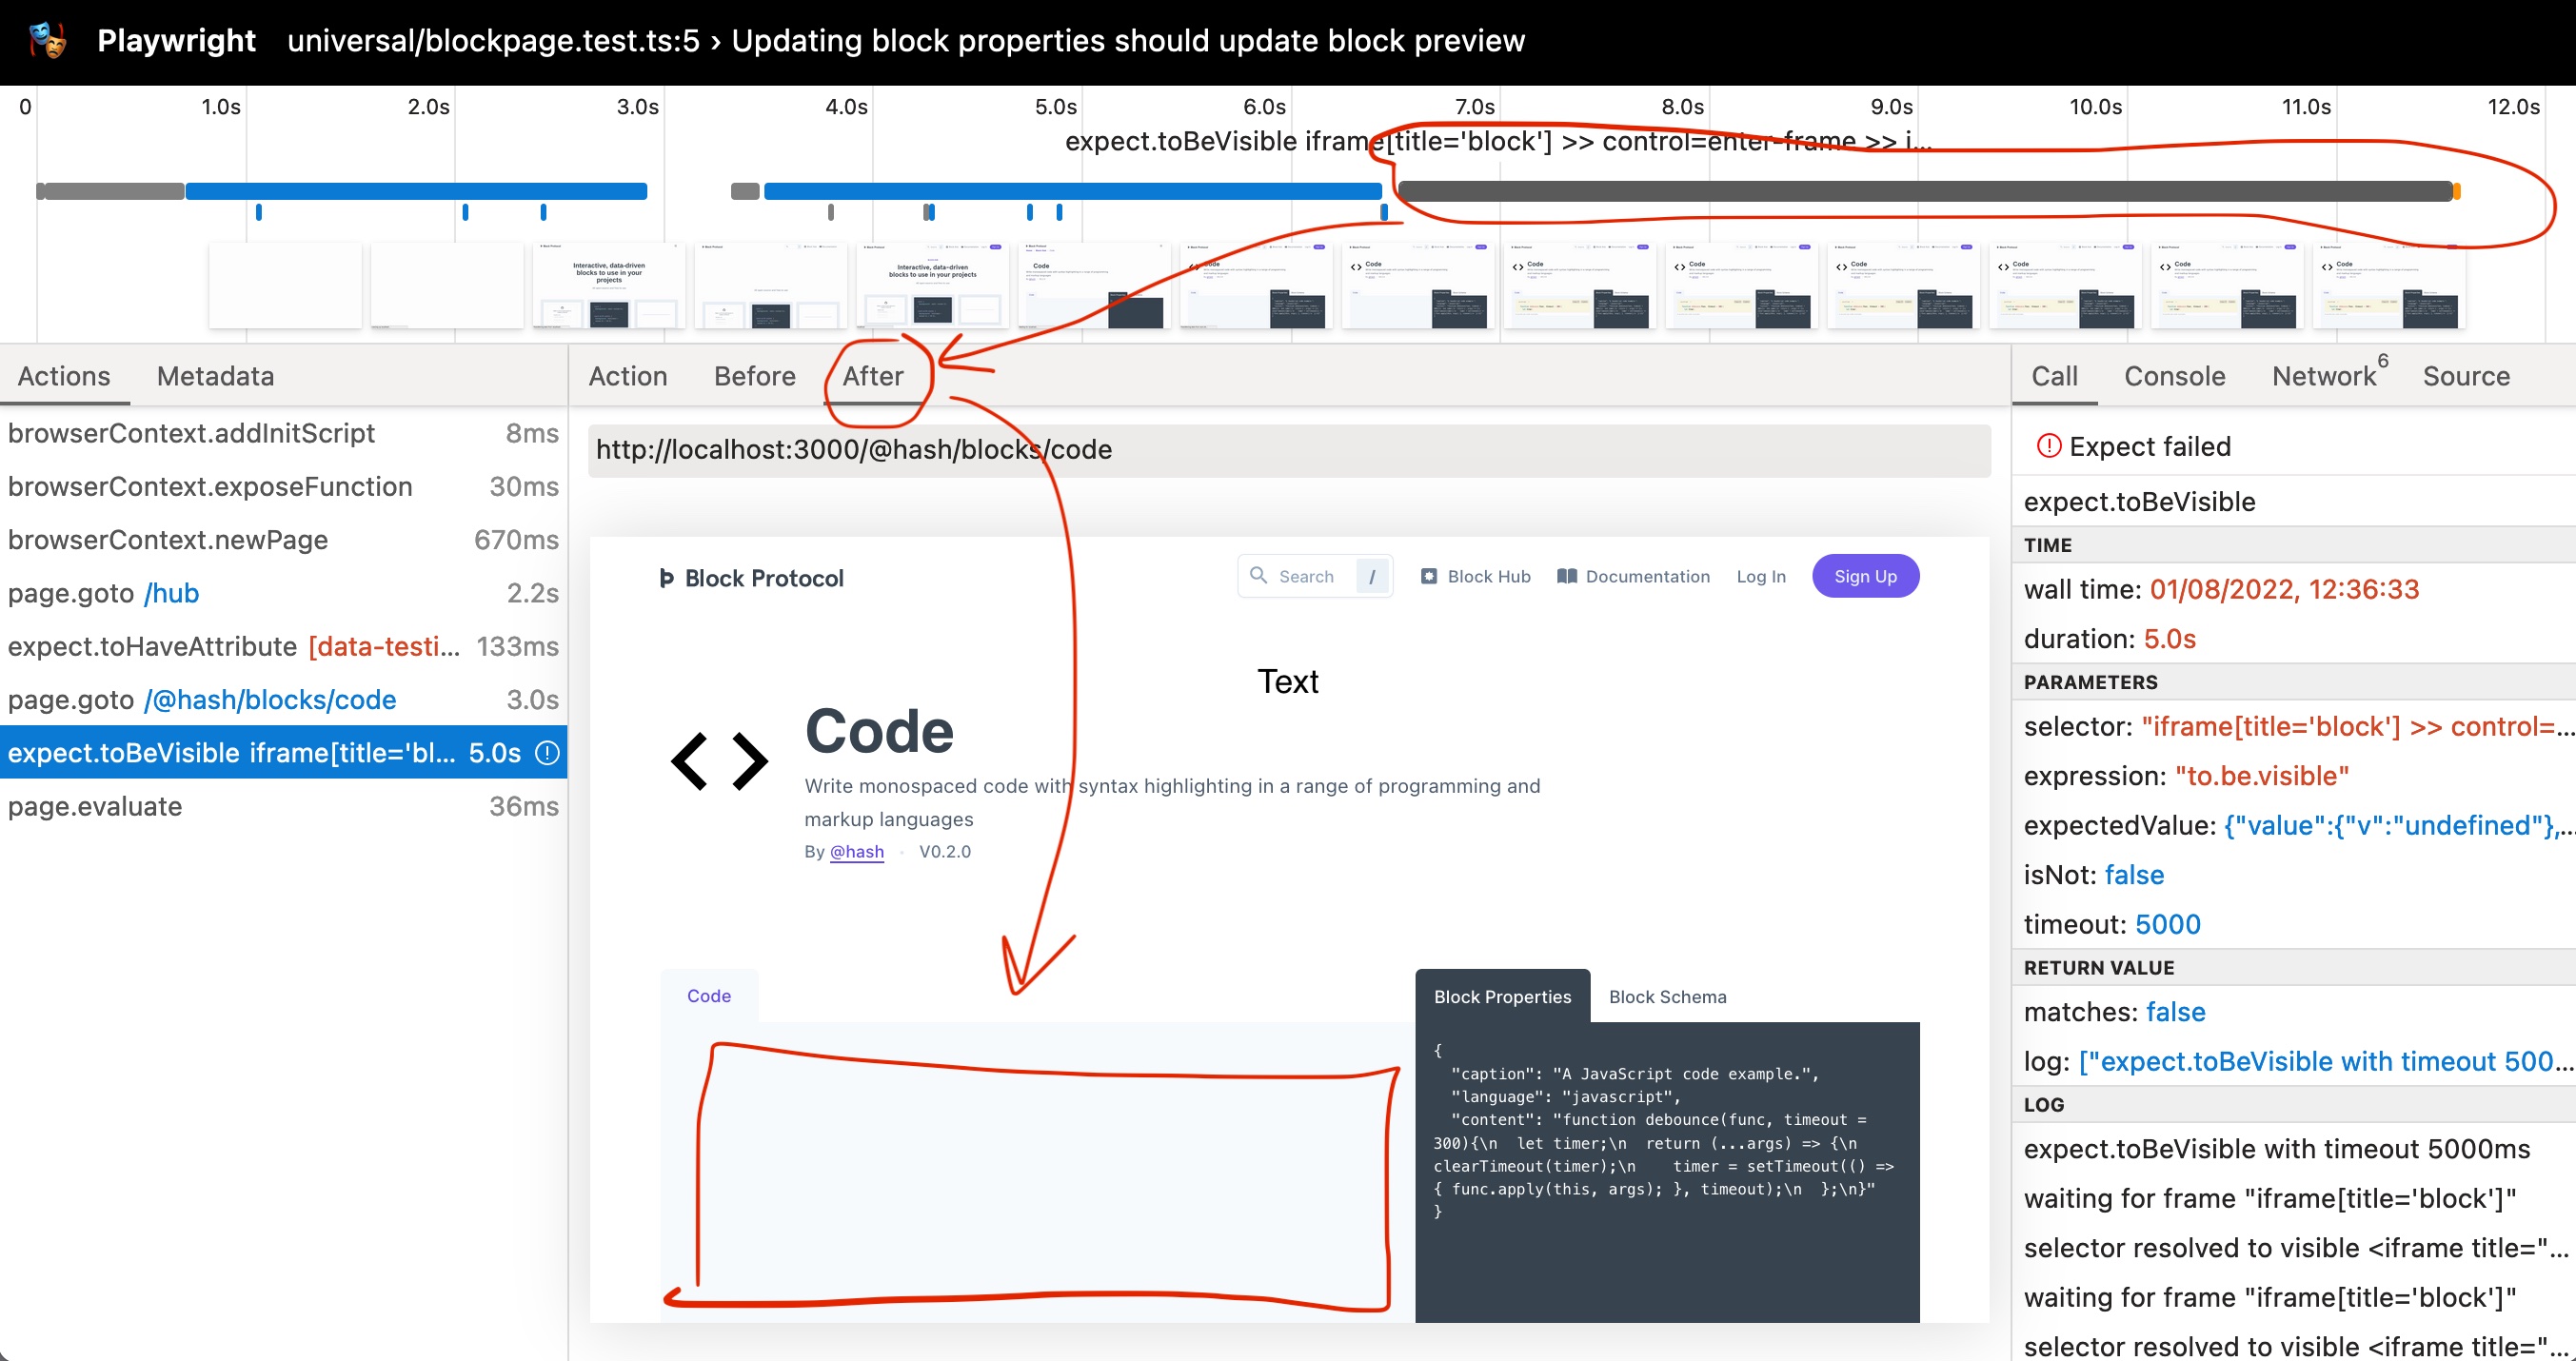
Task: Click the error icon on expect.toBeVisible action row
Action: pos(546,754)
